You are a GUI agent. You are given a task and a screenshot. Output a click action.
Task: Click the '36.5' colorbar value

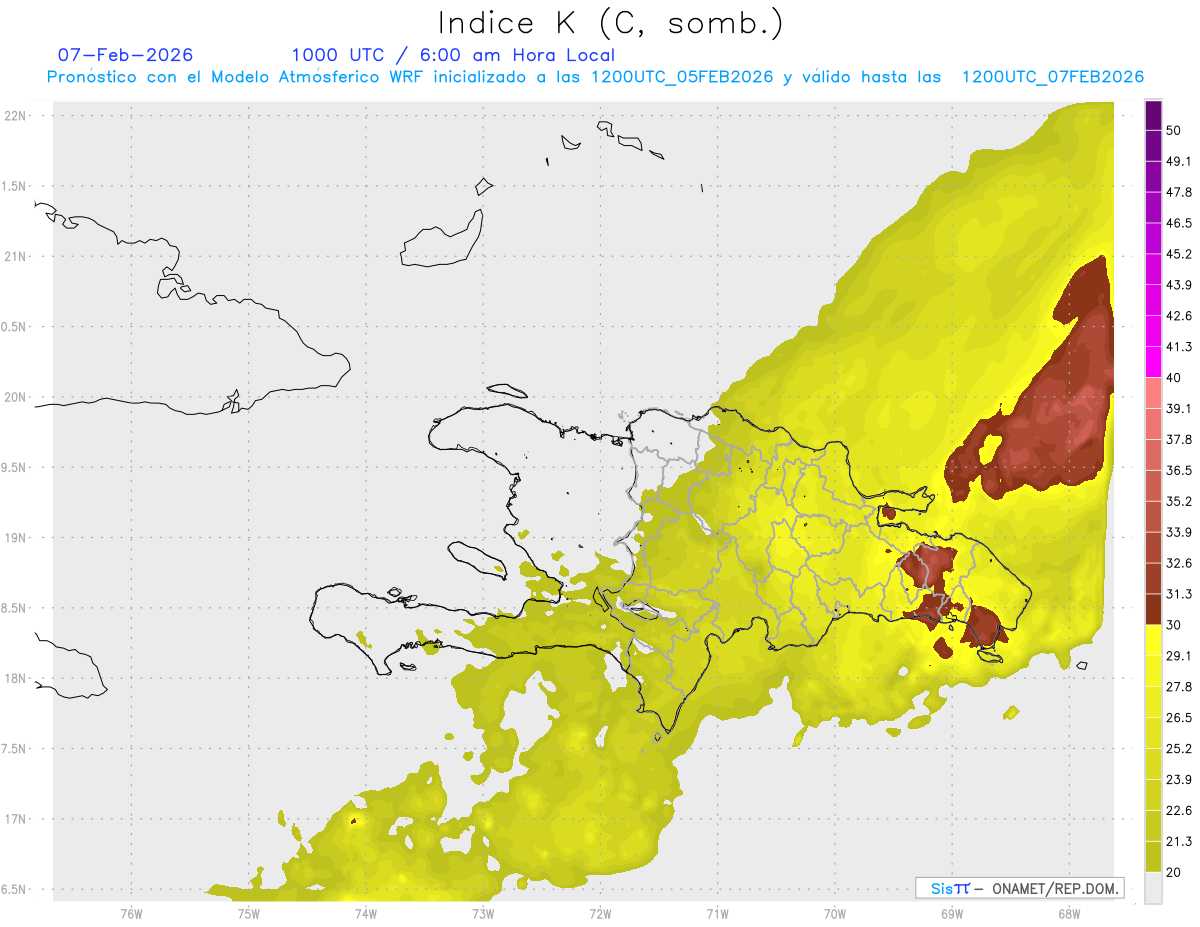1179,471
